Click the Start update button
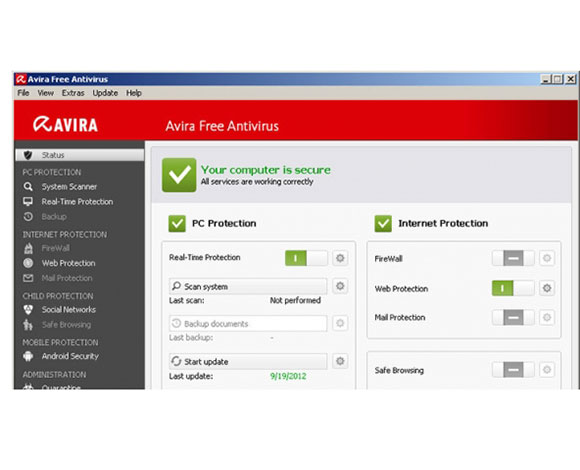Image resolution: width=580 pixels, height=470 pixels. pyautogui.click(x=248, y=361)
